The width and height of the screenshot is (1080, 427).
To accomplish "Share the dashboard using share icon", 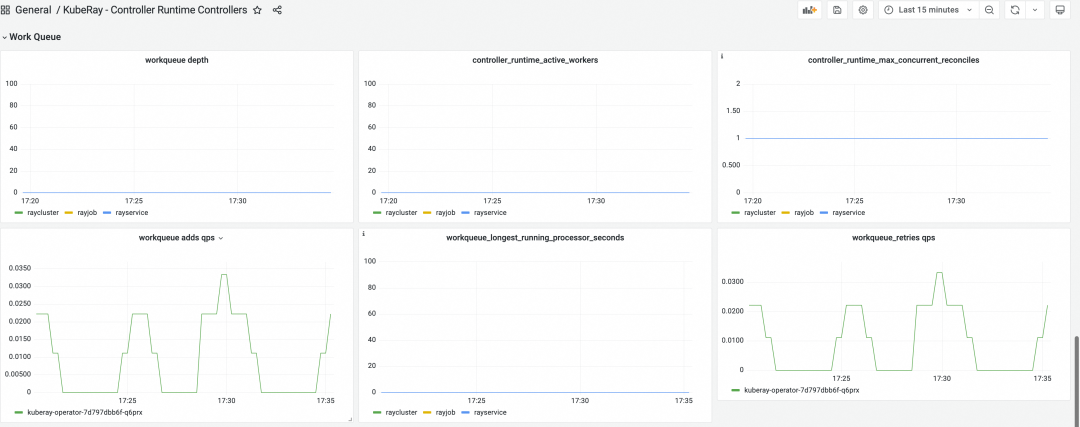I will (x=277, y=10).
